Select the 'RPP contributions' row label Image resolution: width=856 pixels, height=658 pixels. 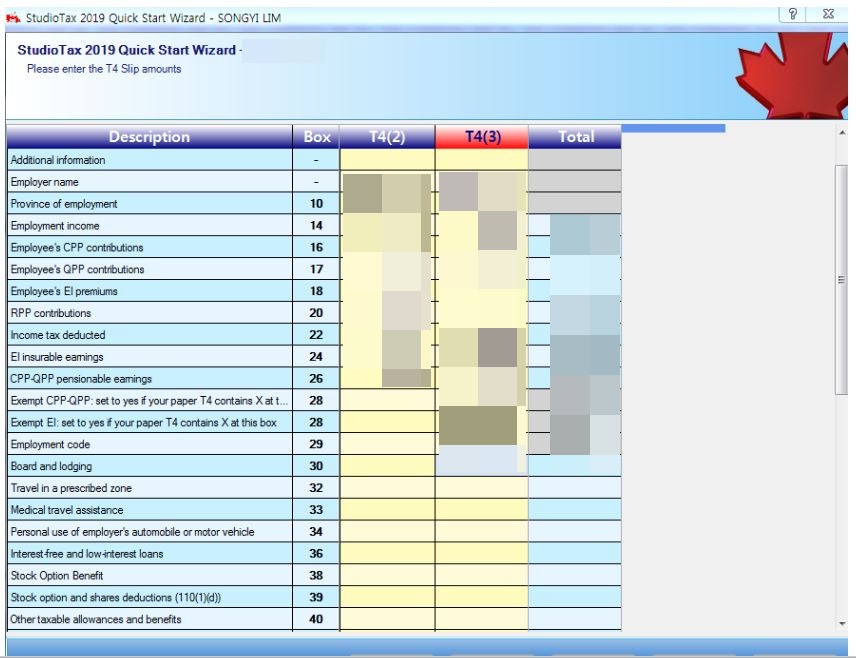click(x=51, y=313)
